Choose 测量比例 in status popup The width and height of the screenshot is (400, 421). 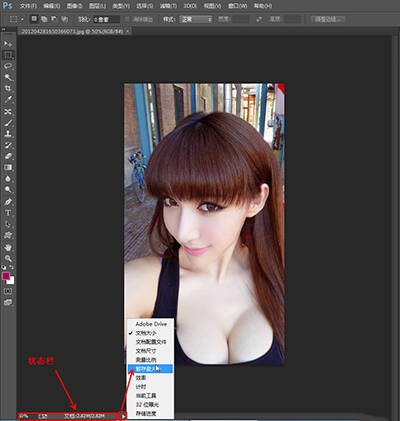pos(151,360)
